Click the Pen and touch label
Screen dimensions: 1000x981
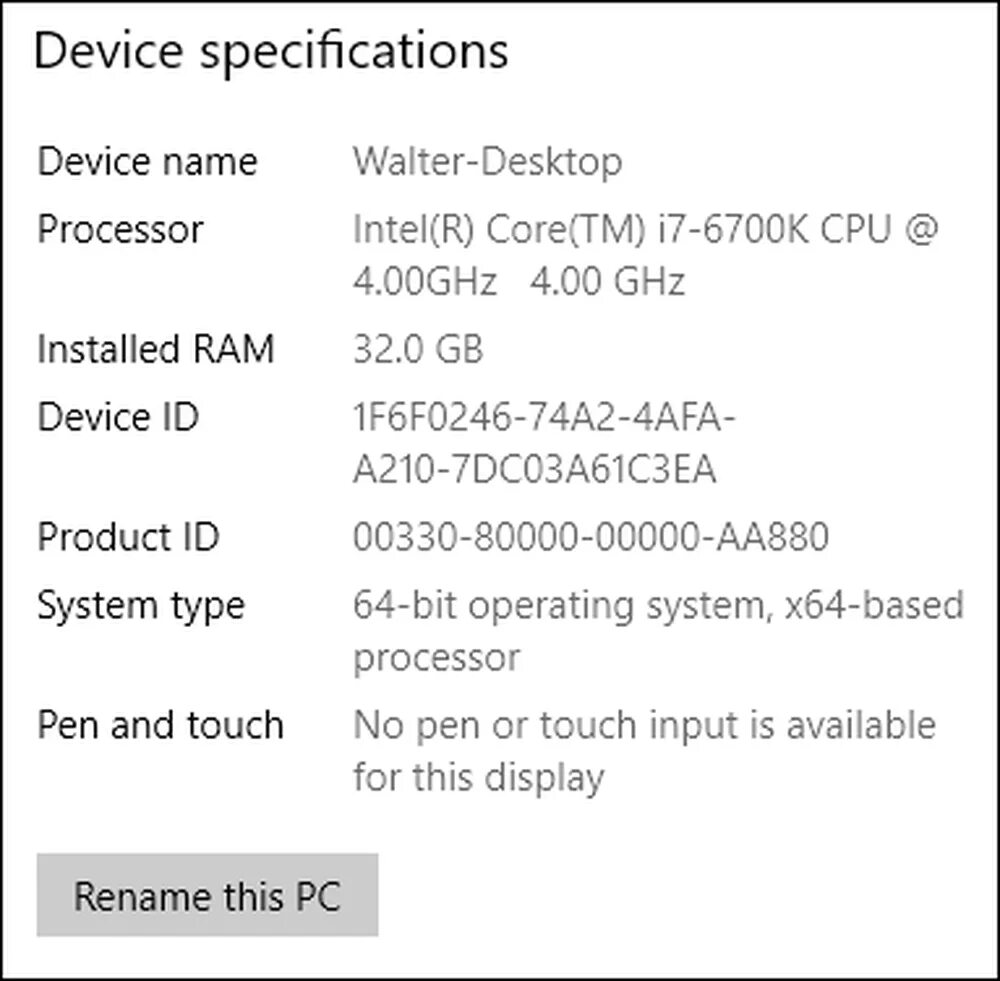click(x=160, y=726)
